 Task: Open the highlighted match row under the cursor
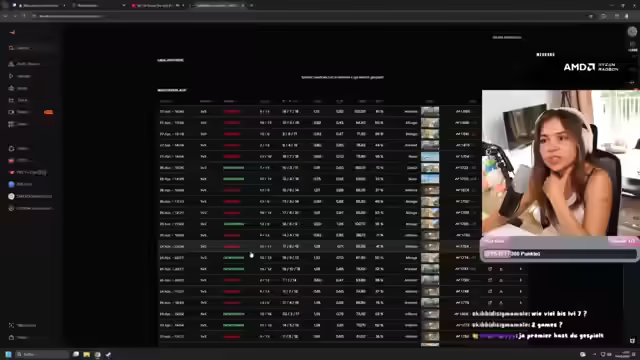click(319, 247)
